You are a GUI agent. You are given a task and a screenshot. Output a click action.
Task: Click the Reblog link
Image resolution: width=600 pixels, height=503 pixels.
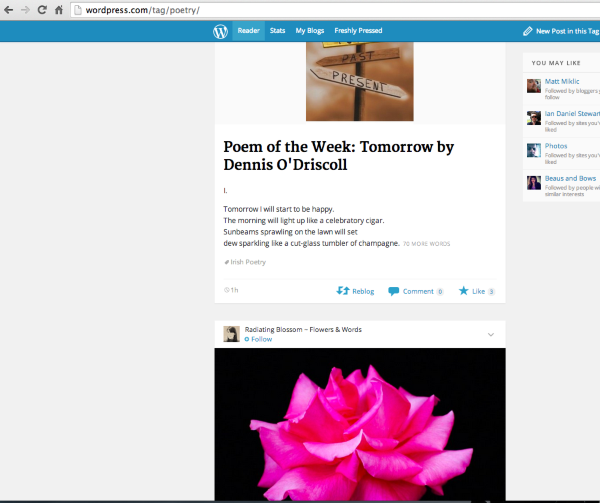pos(363,291)
